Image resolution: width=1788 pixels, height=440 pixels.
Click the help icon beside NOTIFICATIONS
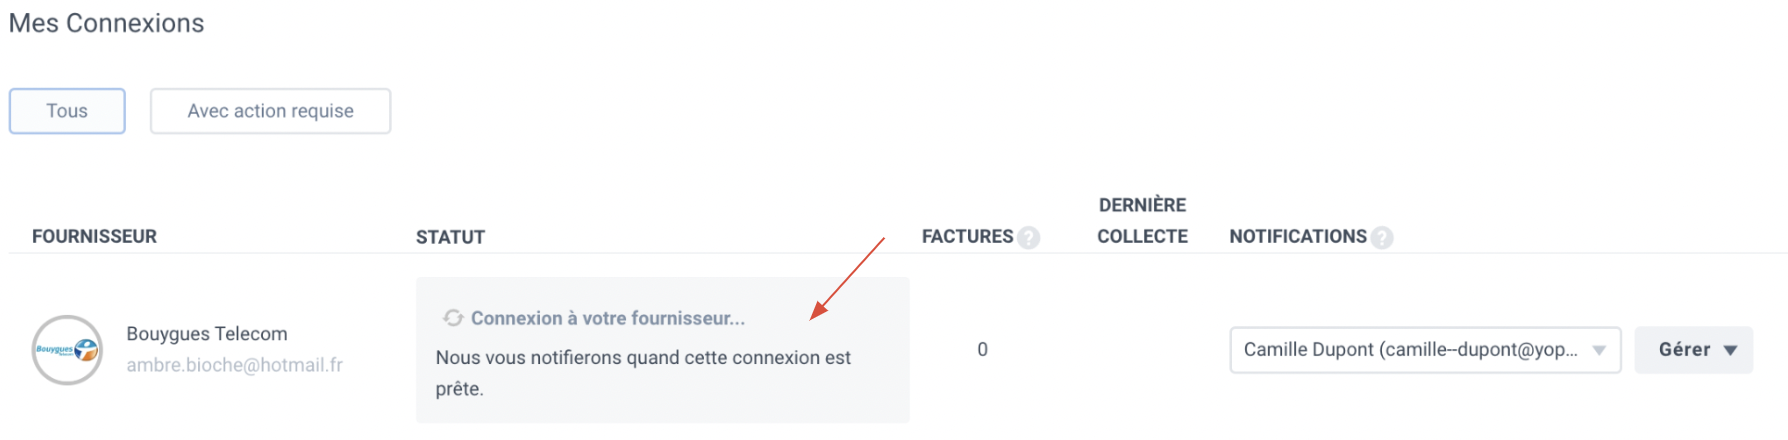(x=1382, y=238)
